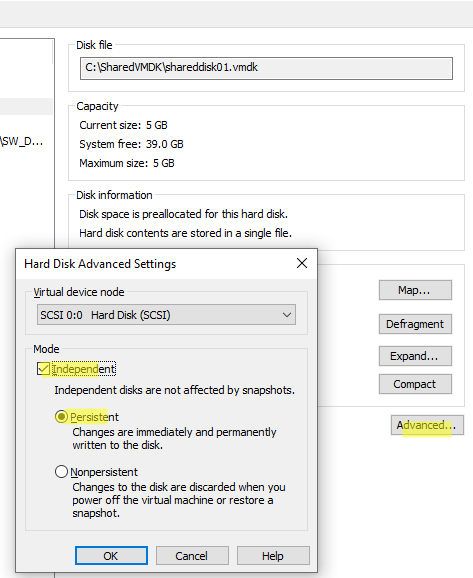Open the Advanced... disk settings button

click(427, 425)
